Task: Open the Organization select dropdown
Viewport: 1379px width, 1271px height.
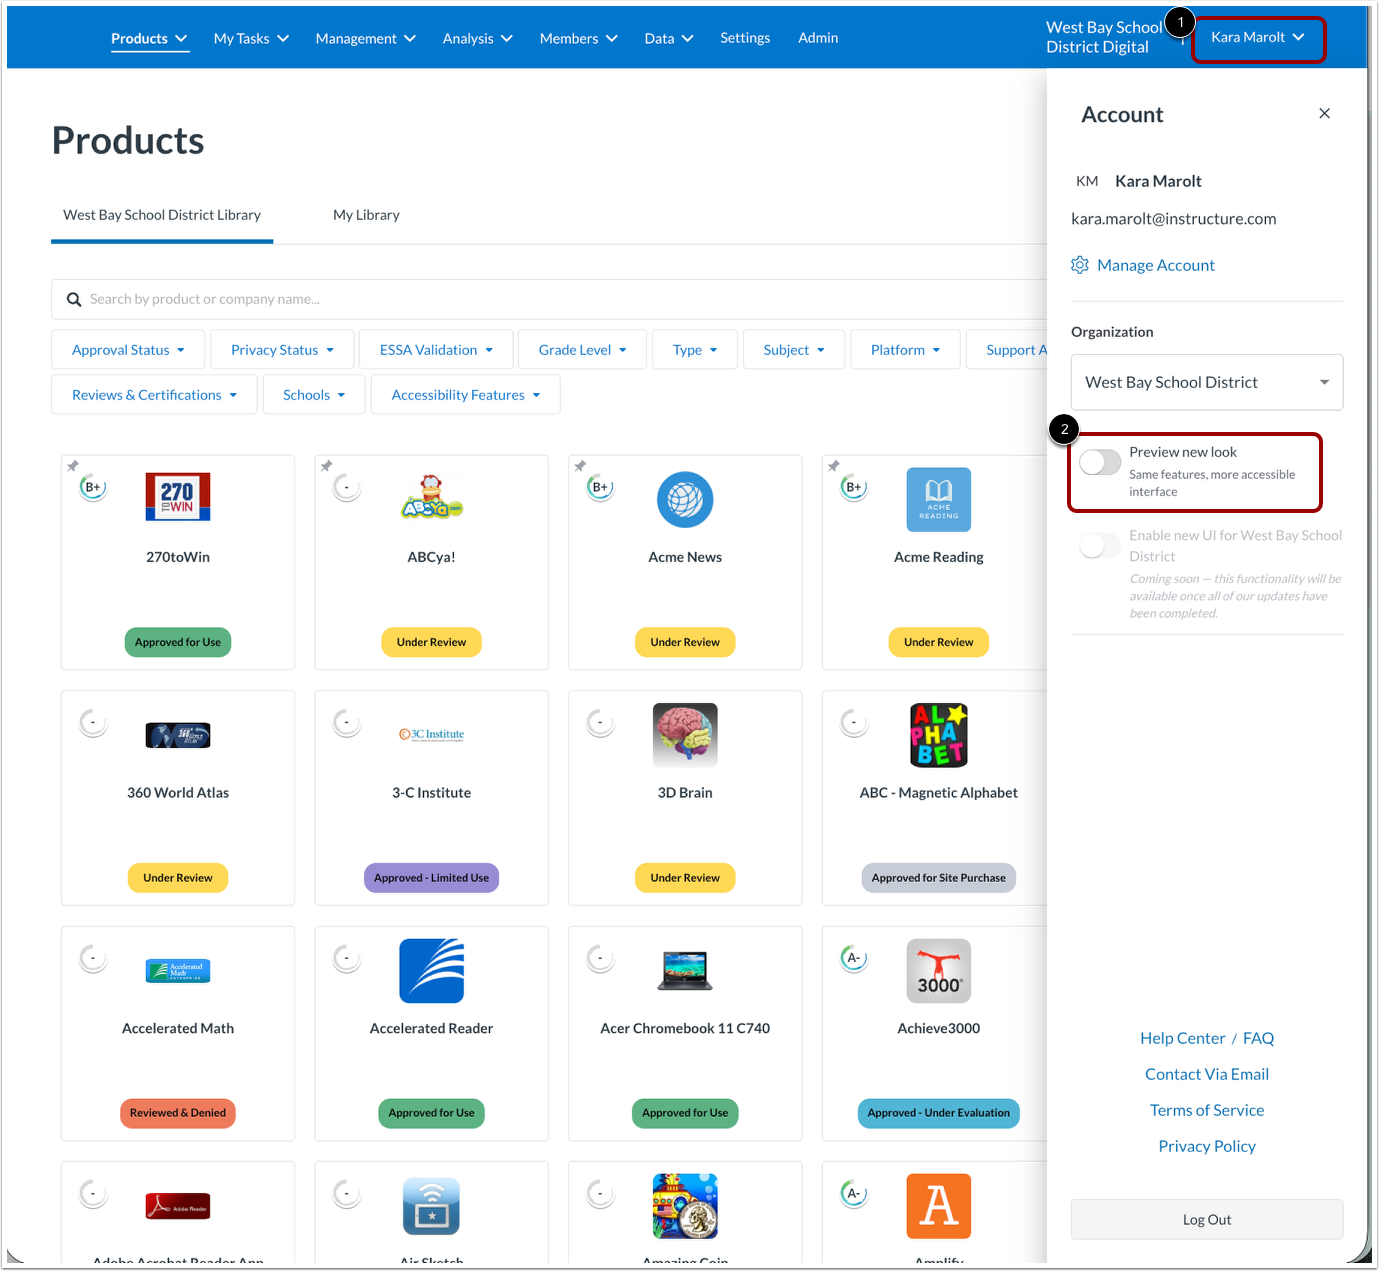Action: click(x=1207, y=382)
